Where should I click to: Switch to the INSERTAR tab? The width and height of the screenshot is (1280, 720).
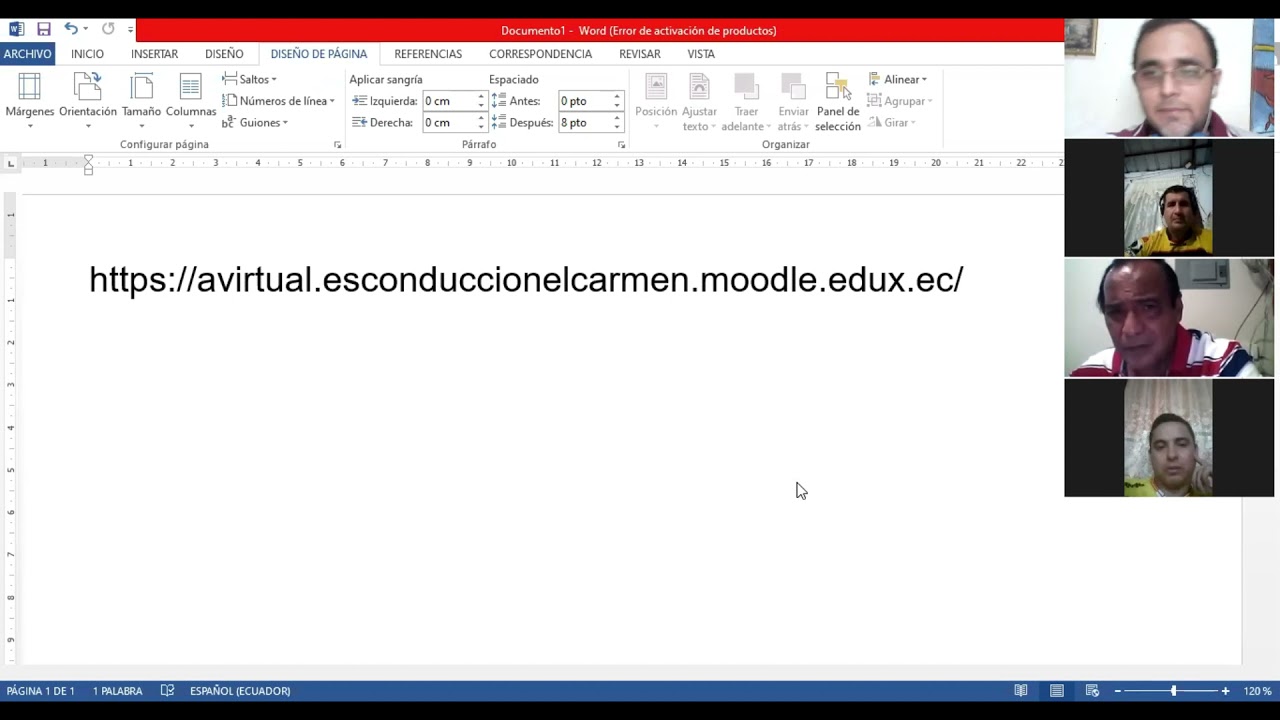pos(154,54)
